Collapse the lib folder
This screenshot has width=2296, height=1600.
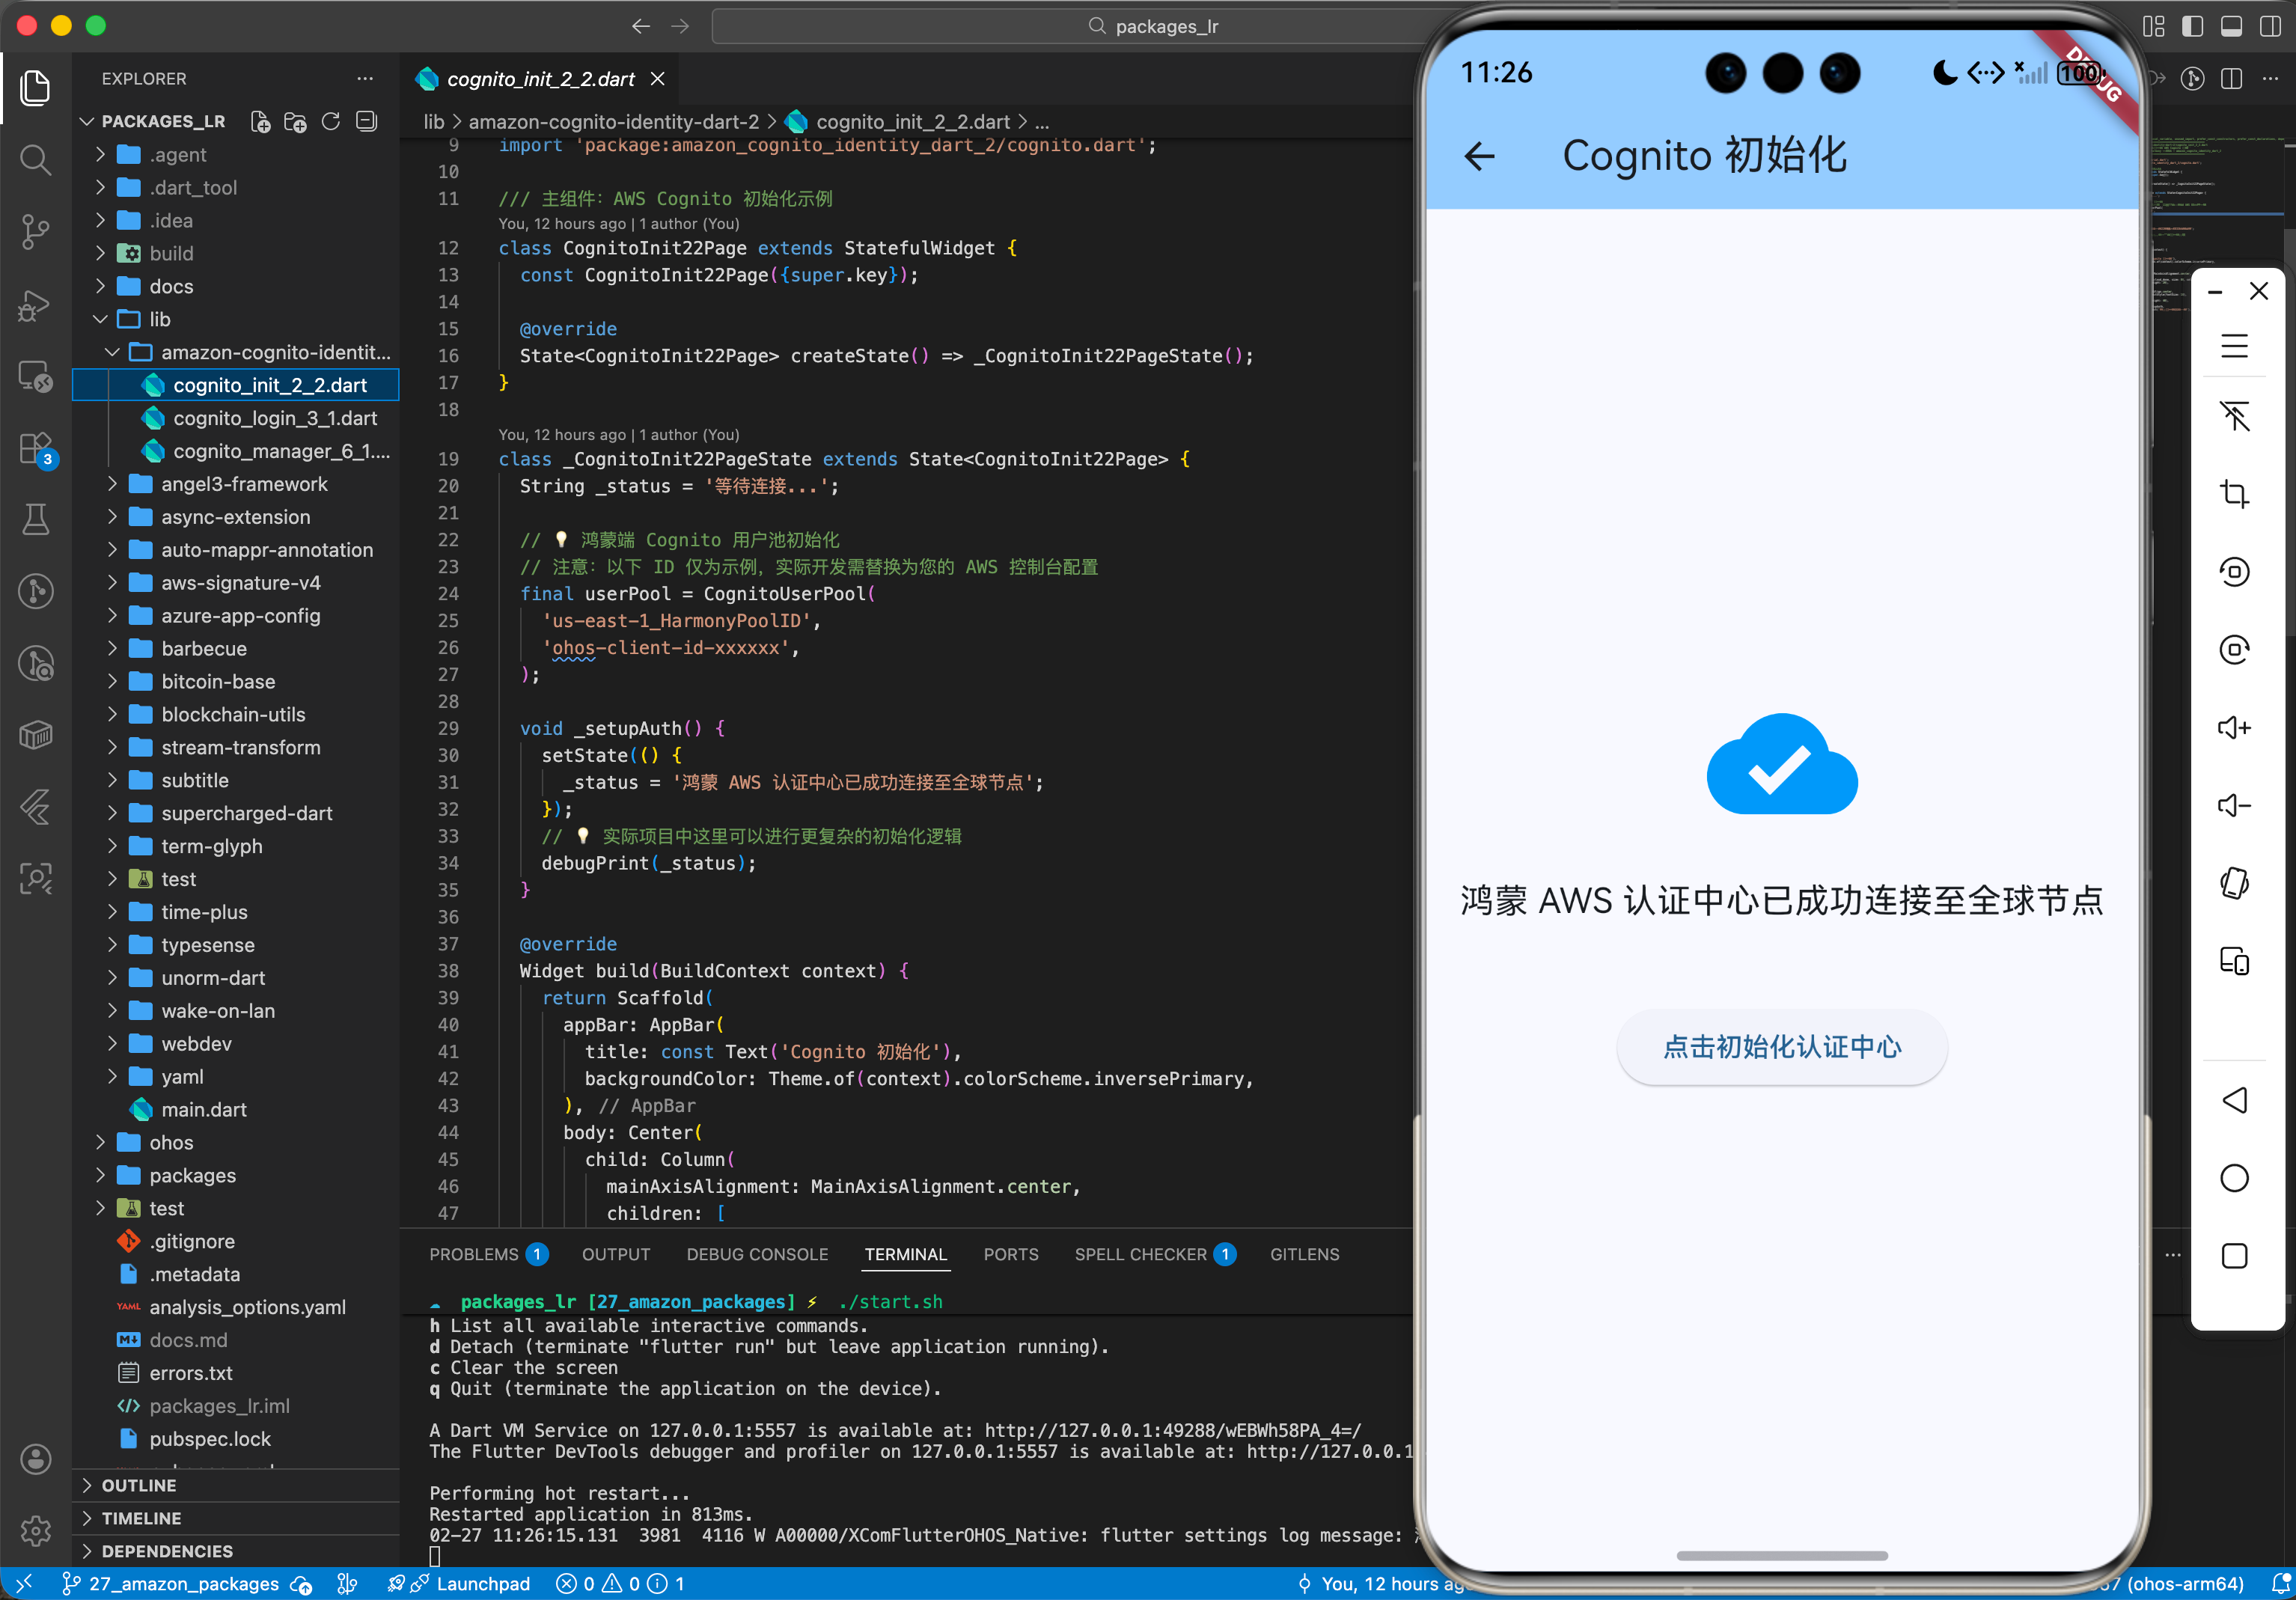click(x=236, y=320)
